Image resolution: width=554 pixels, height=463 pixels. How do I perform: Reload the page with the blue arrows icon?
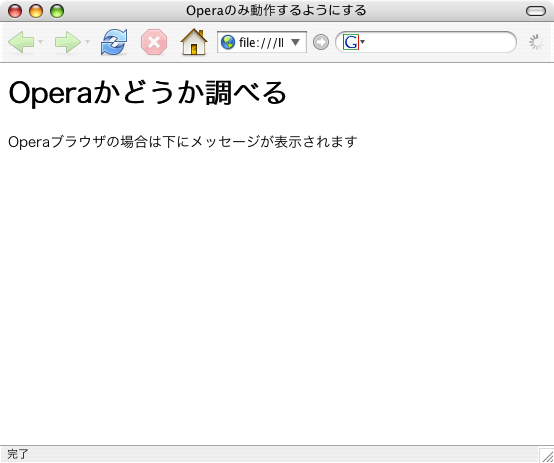coord(114,42)
